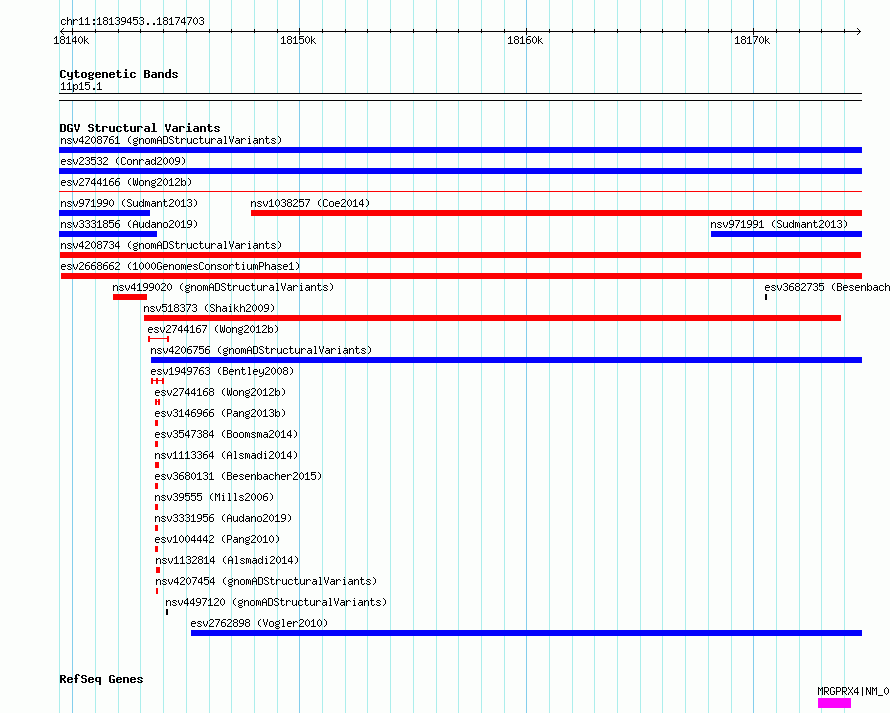890x713 pixels.
Task: Click the esv2744168 (Wong2012b) label
Action: [x=220, y=392]
